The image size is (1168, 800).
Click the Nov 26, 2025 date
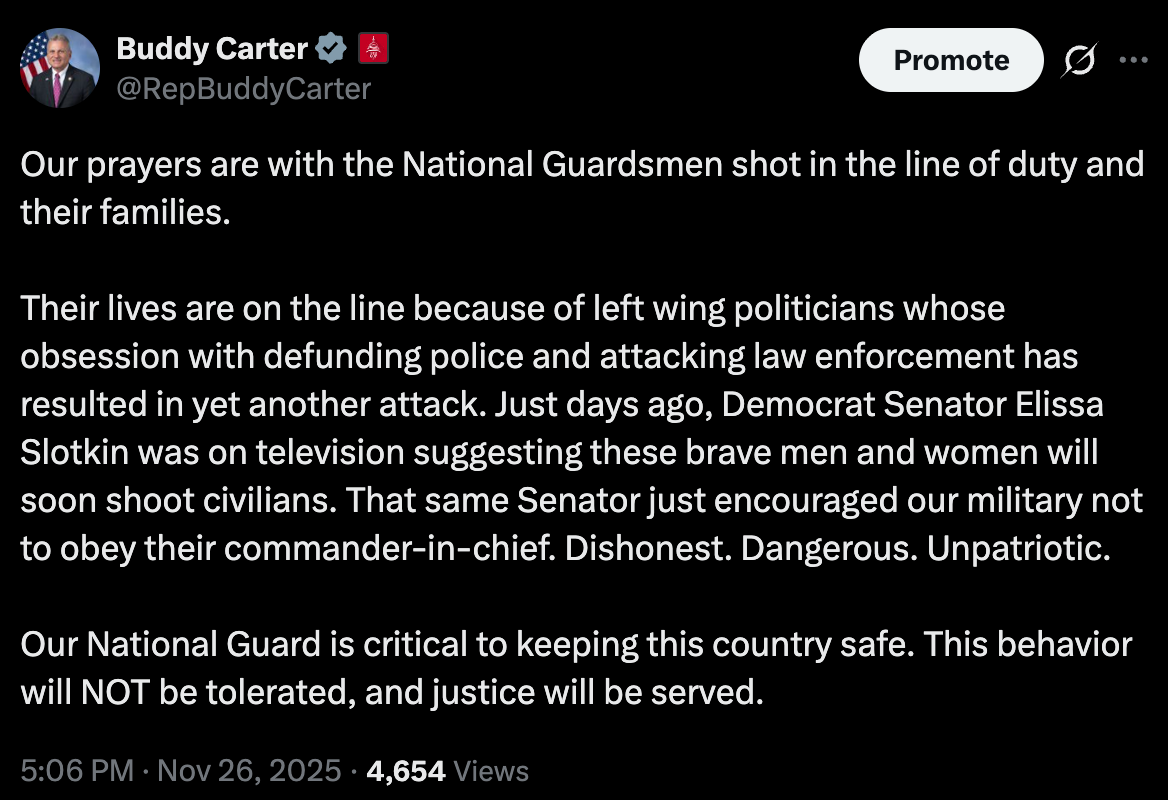point(250,771)
